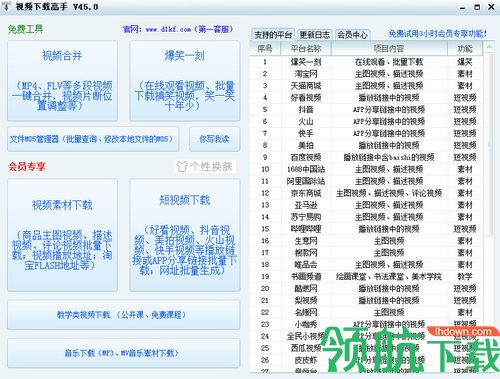Select the 美拍 platform row

pyautogui.click(x=366, y=145)
